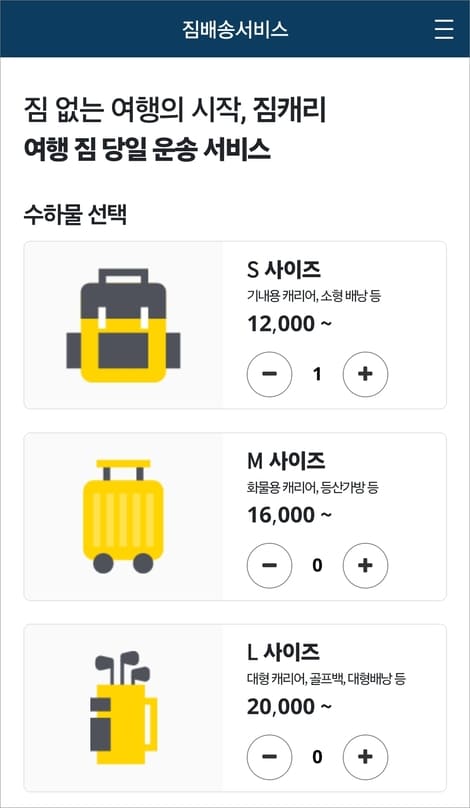Select the M 사이즈 title
This screenshot has height=808, width=470.
coord(286,461)
